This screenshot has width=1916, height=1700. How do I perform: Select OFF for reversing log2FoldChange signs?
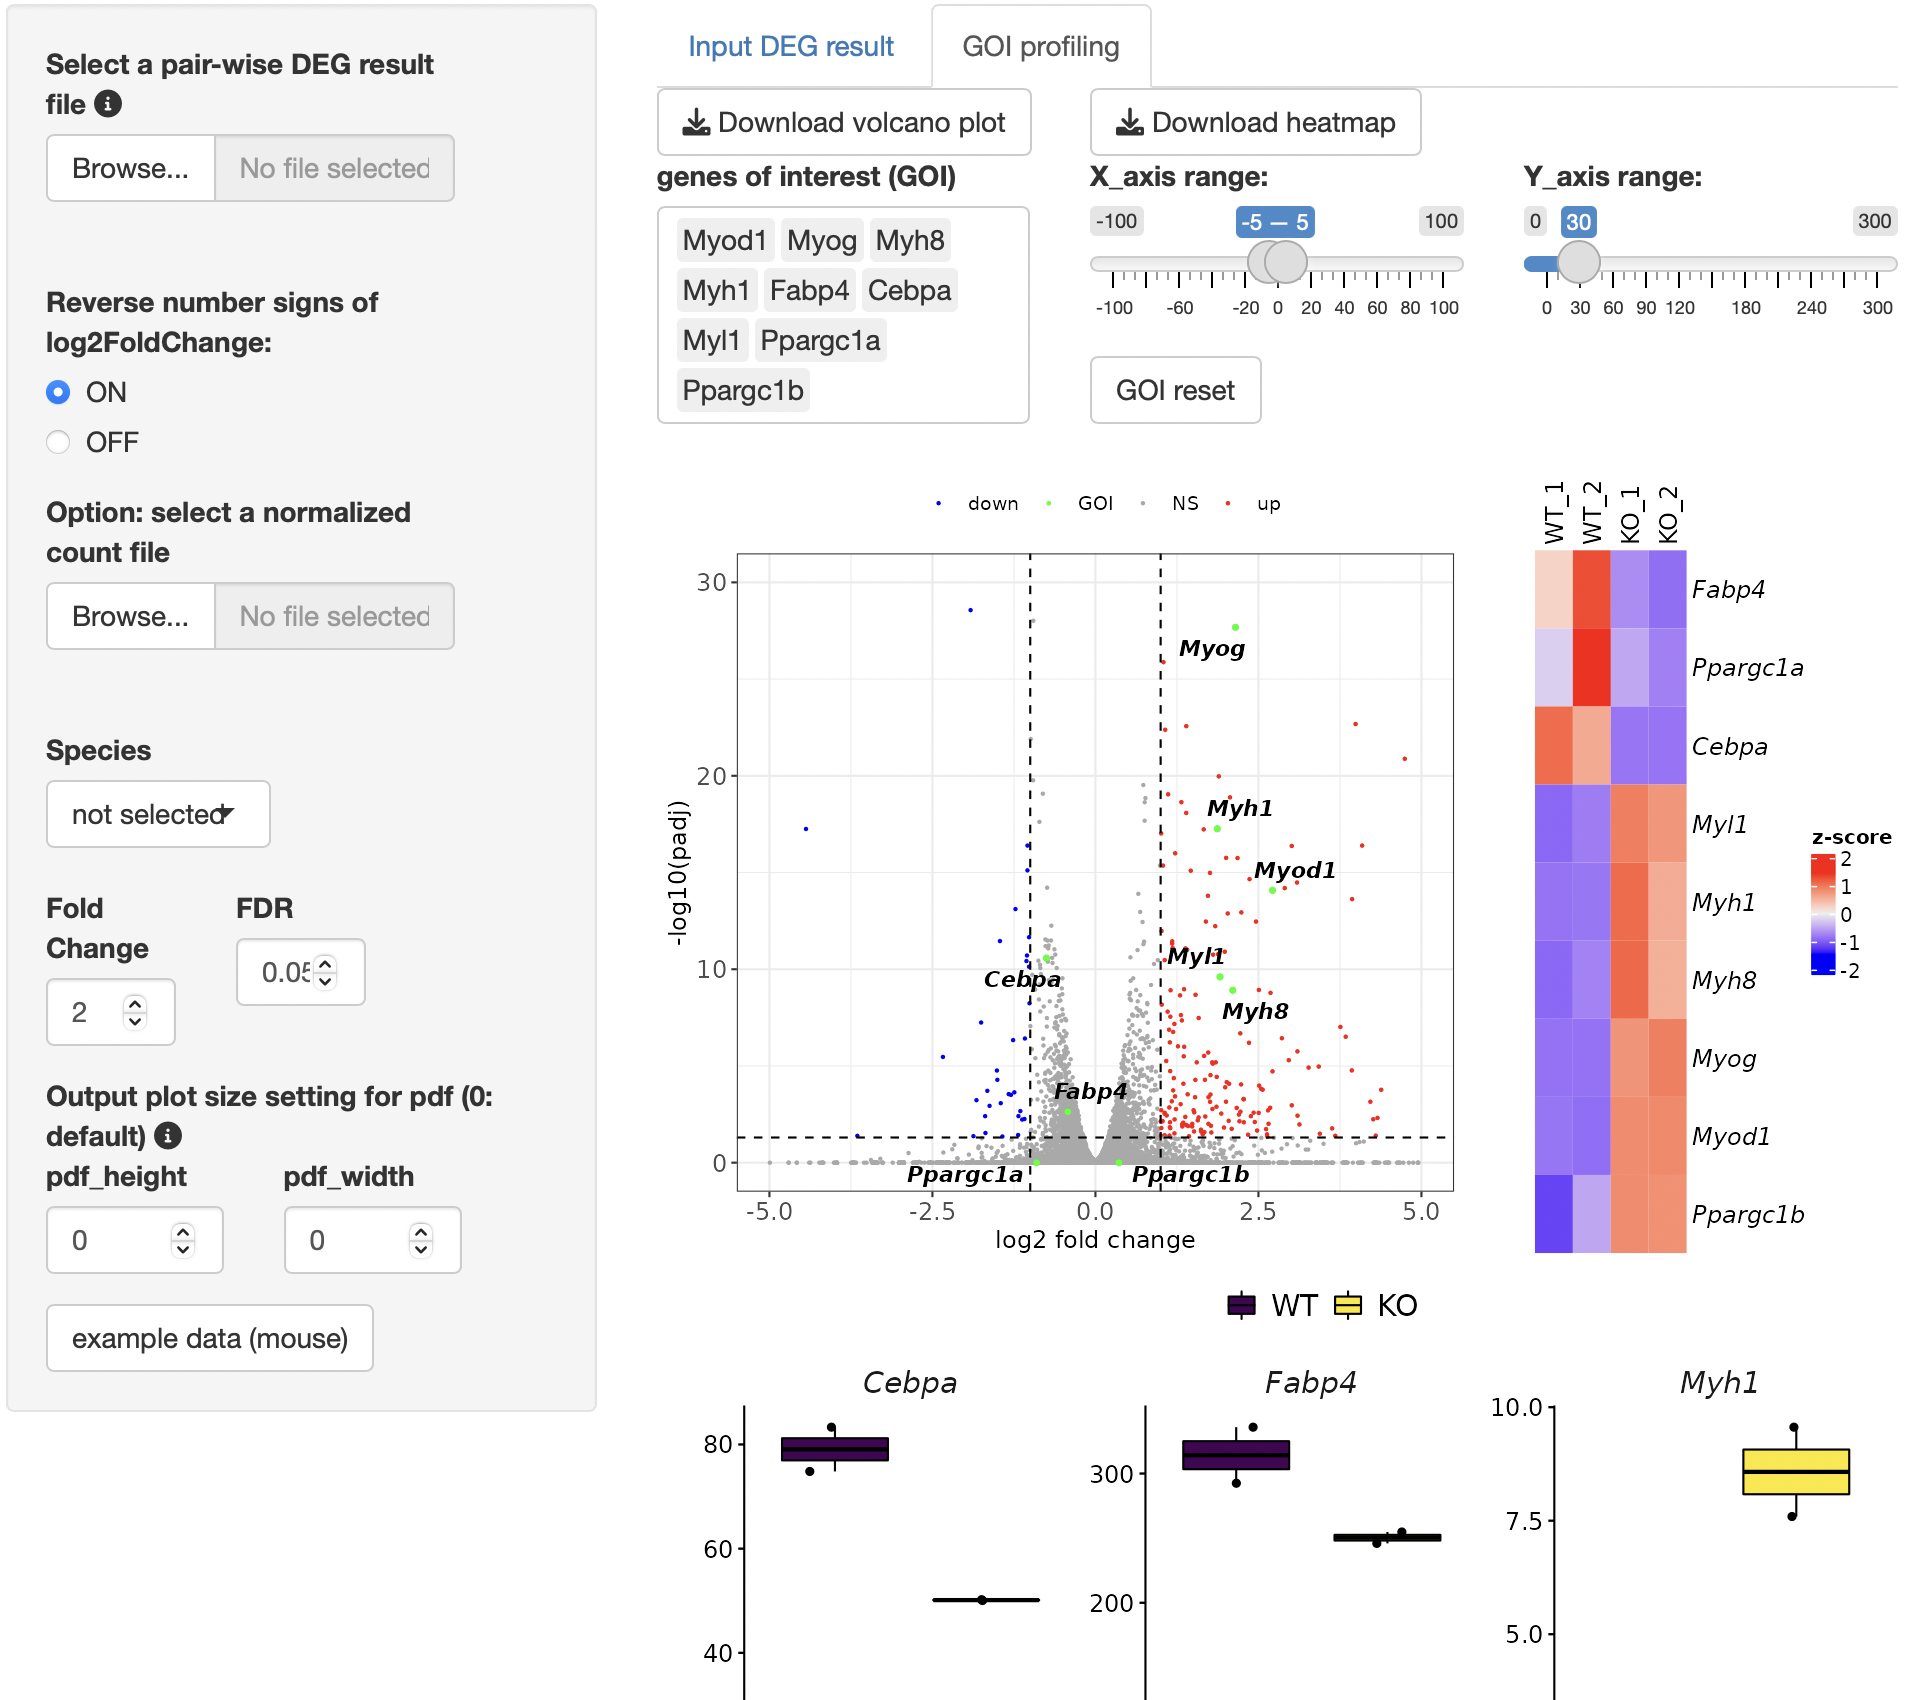58,442
